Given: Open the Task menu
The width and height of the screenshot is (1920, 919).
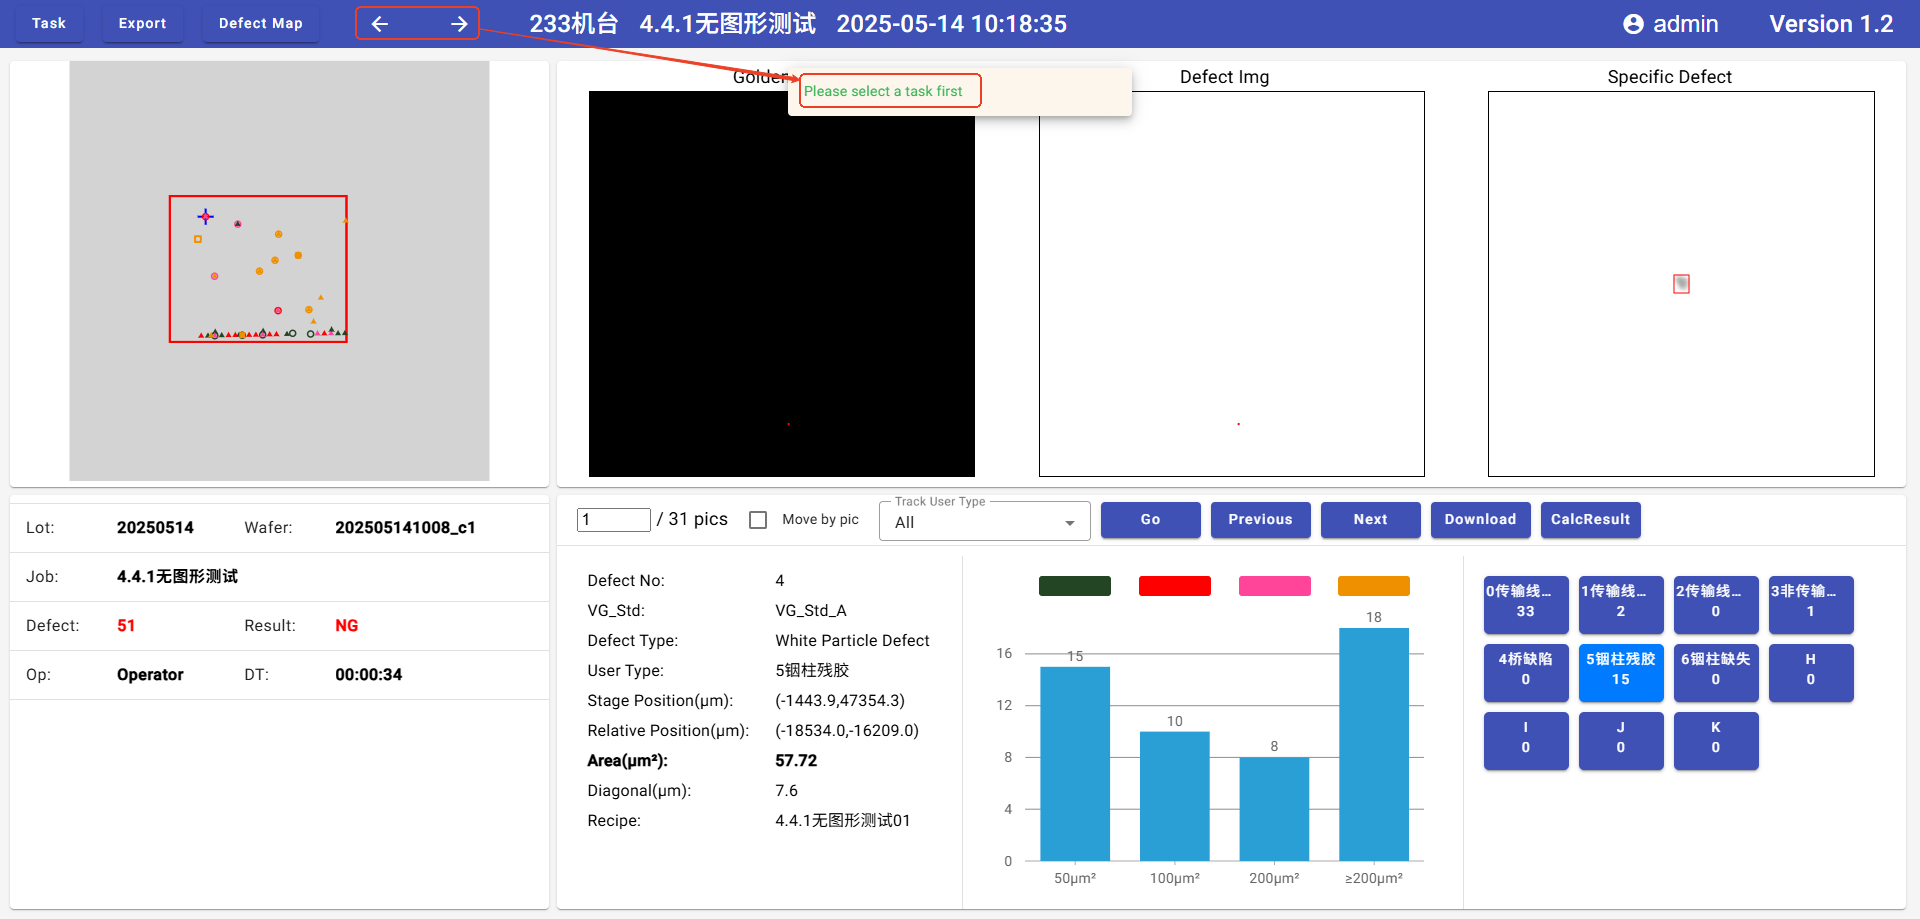Looking at the screenshot, I should click(48, 23).
